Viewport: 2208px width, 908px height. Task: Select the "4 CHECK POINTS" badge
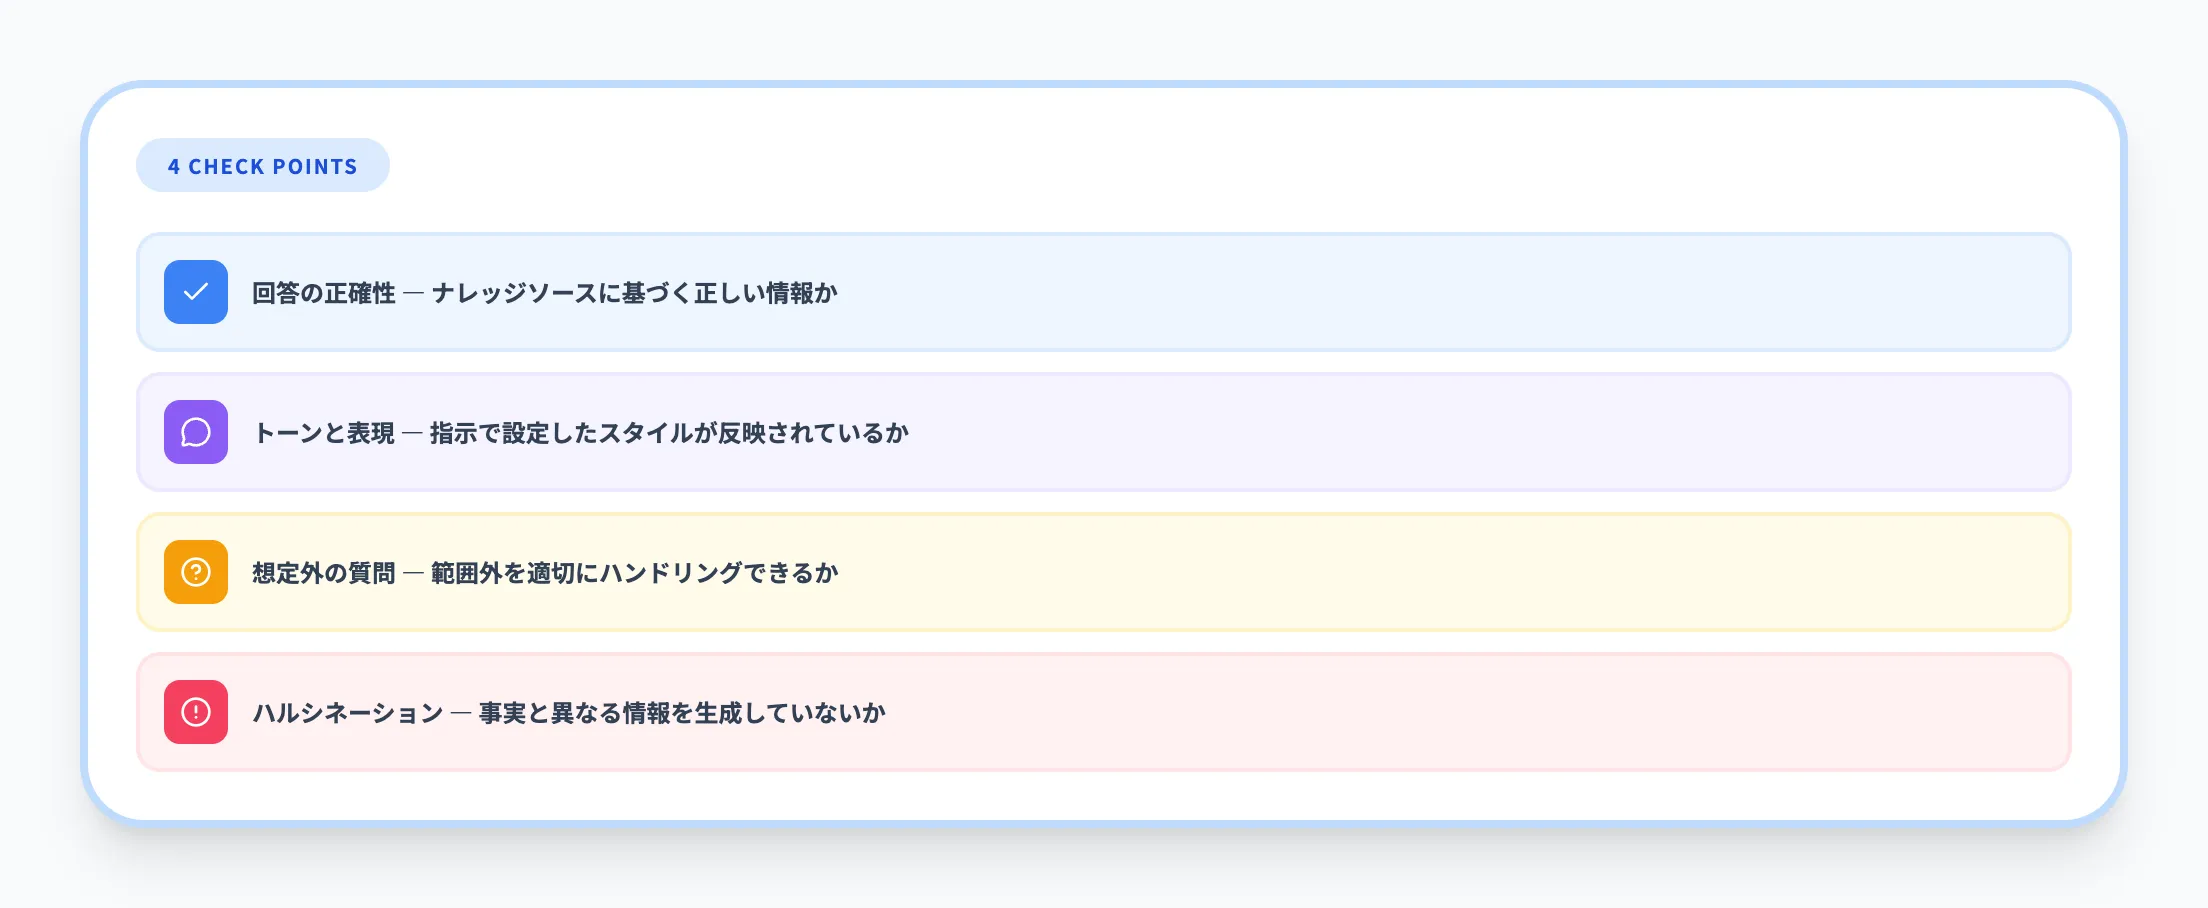262,166
